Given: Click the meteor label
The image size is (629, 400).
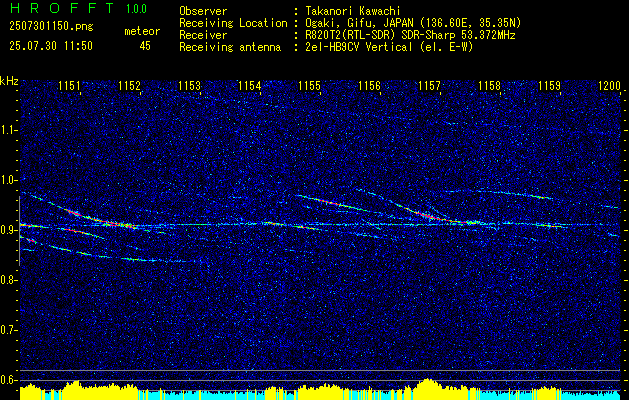Looking at the screenshot, I should [142, 31].
